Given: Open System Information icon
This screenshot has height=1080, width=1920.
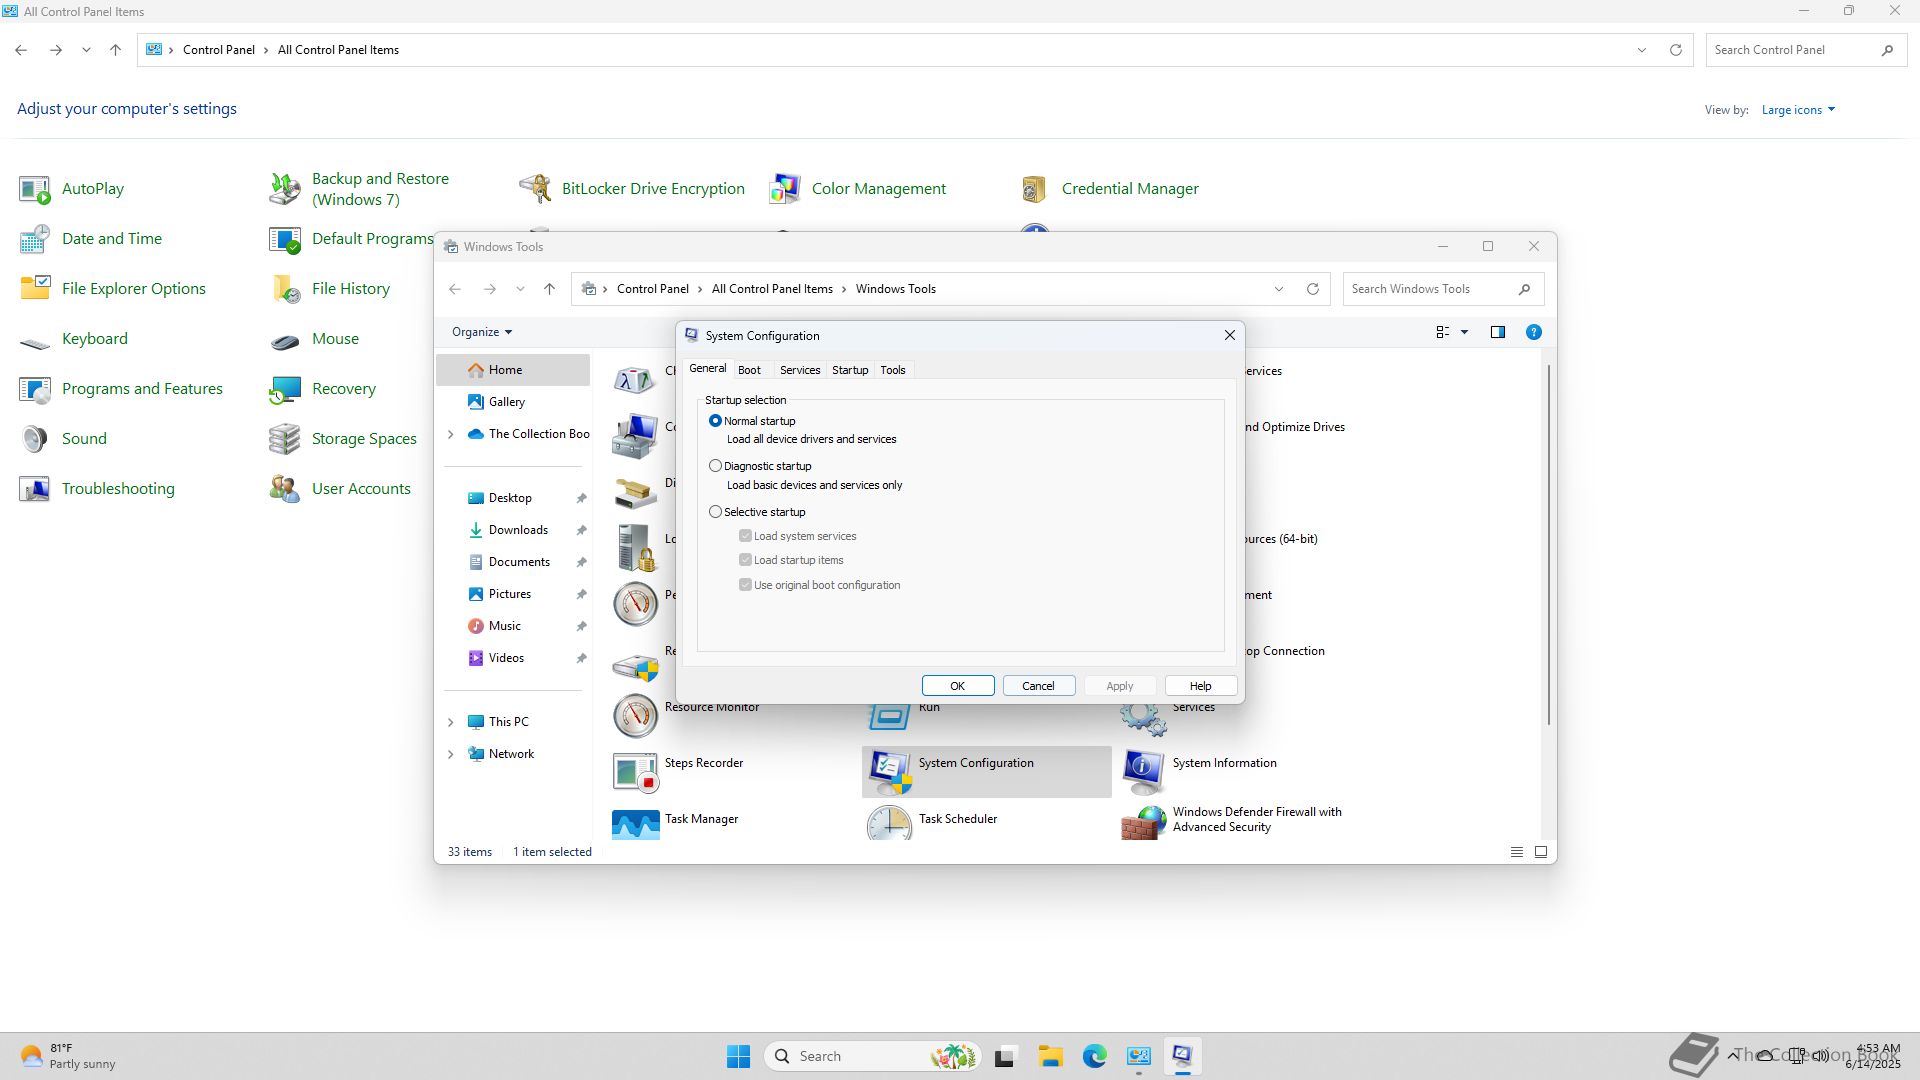Looking at the screenshot, I should (x=1143, y=770).
